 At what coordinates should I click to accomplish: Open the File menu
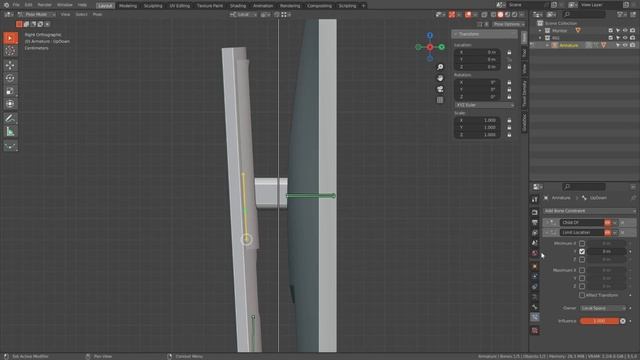click(x=16, y=5)
